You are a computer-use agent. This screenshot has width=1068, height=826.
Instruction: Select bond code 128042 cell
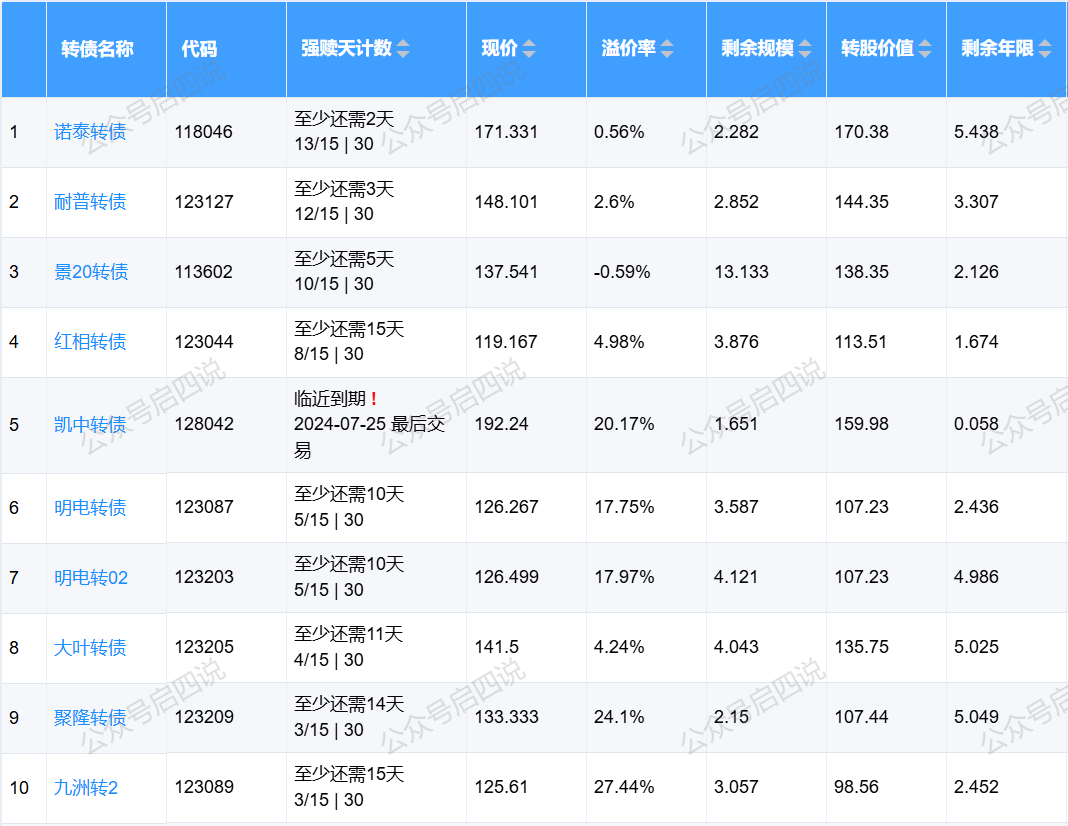tap(204, 425)
